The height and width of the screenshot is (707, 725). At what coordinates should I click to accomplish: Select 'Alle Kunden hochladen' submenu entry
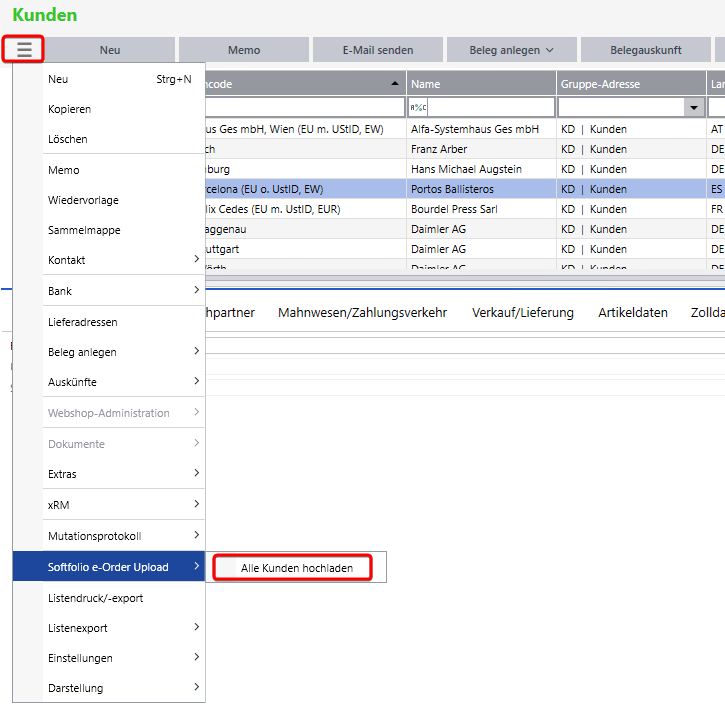(x=296, y=567)
